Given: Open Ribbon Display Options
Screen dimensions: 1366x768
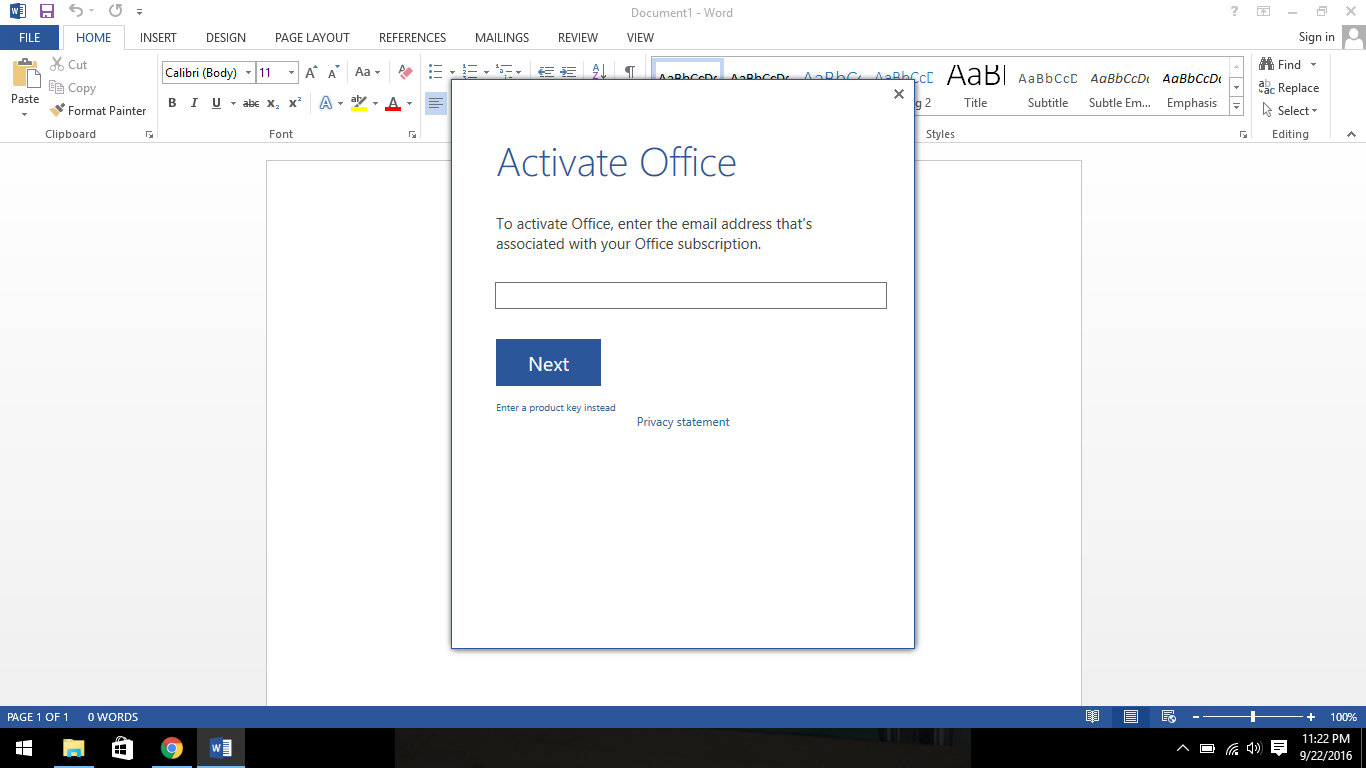Looking at the screenshot, I should (x=1264, y=12).
